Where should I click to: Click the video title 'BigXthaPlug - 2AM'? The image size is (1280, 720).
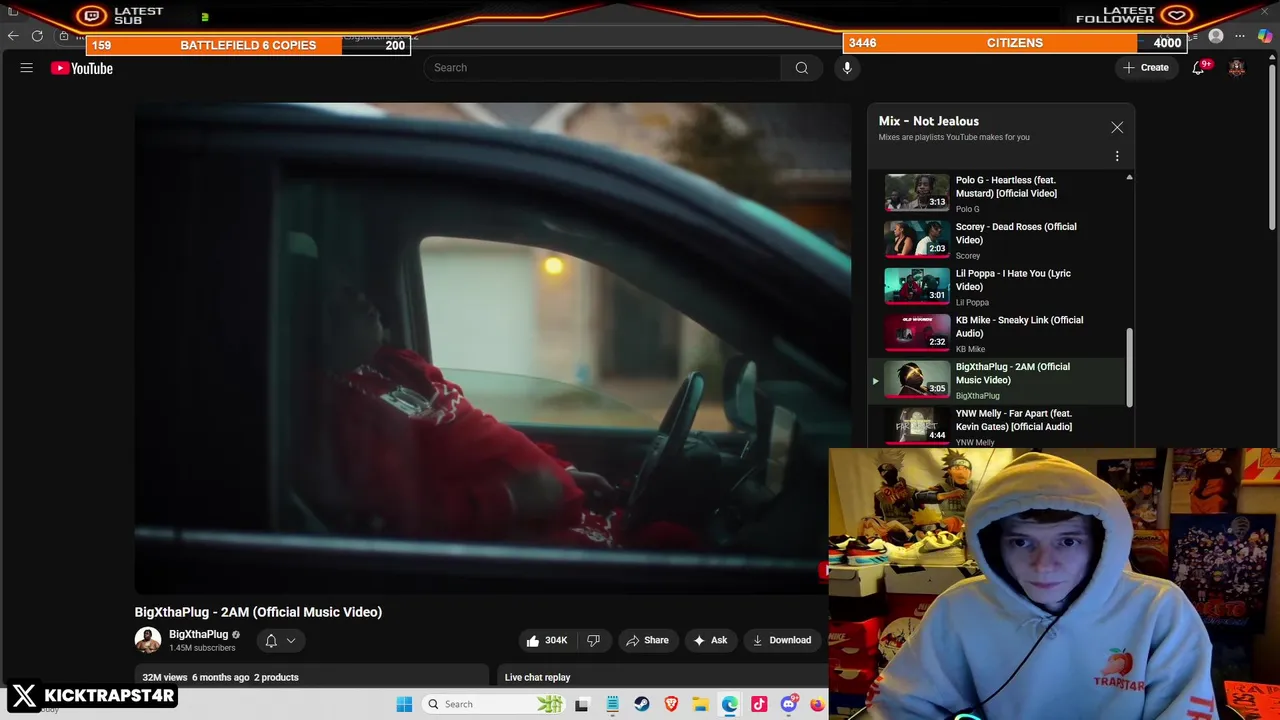(258, 612)
